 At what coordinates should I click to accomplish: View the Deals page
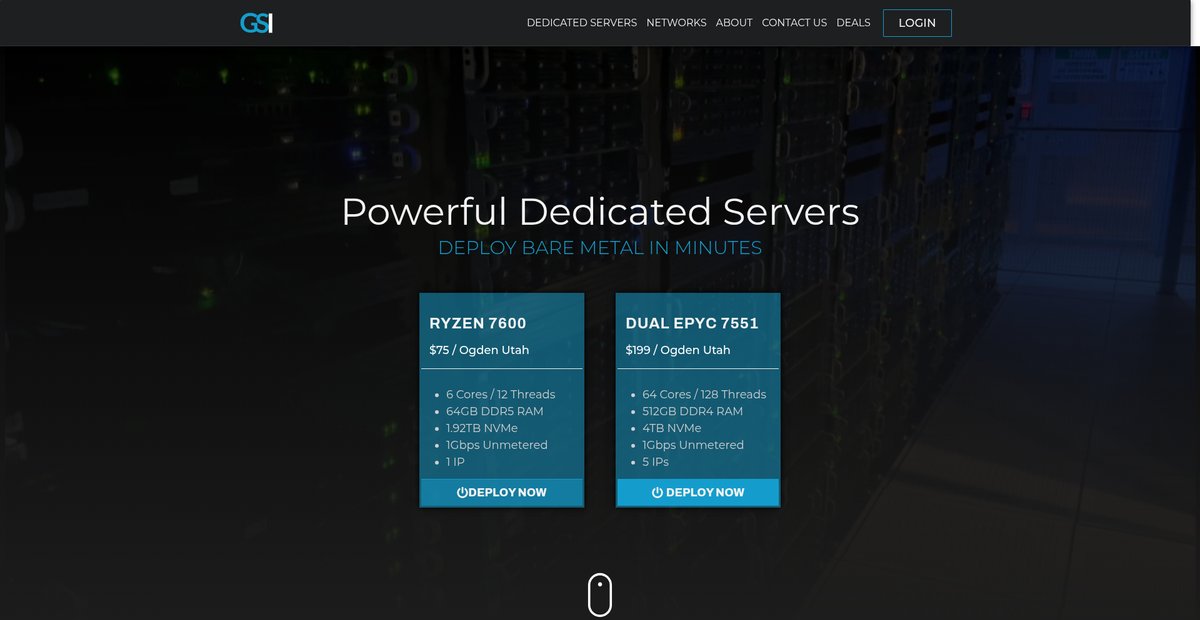(x=853, y=22)
